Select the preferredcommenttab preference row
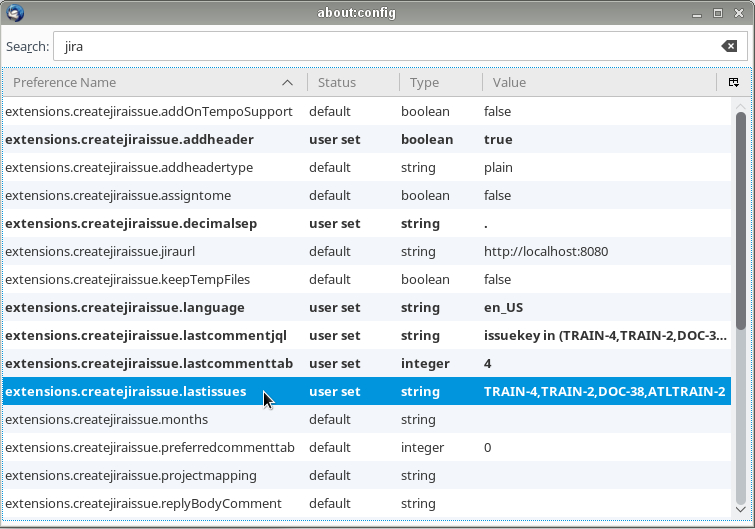 150,447
